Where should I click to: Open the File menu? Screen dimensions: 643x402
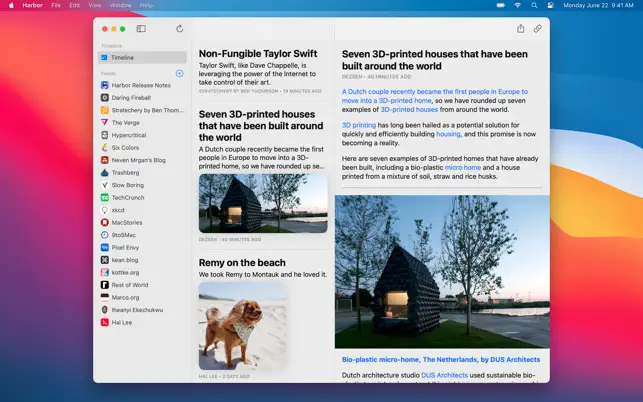click(x=56, y=5)
